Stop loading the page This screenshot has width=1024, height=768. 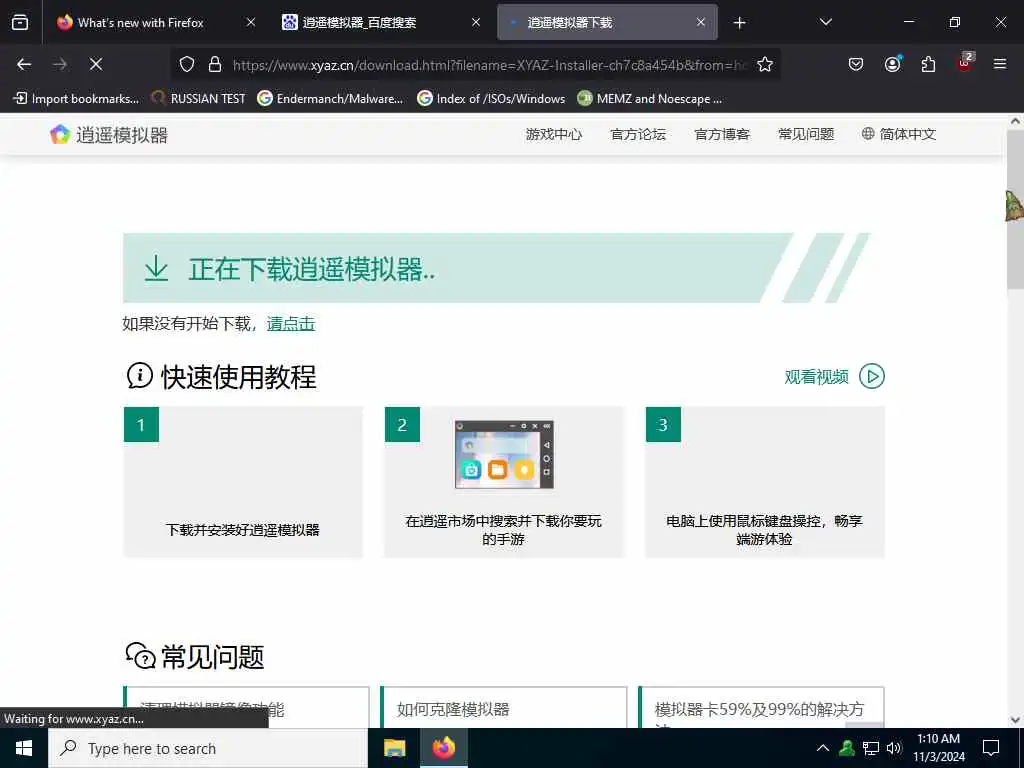point(96,64)
